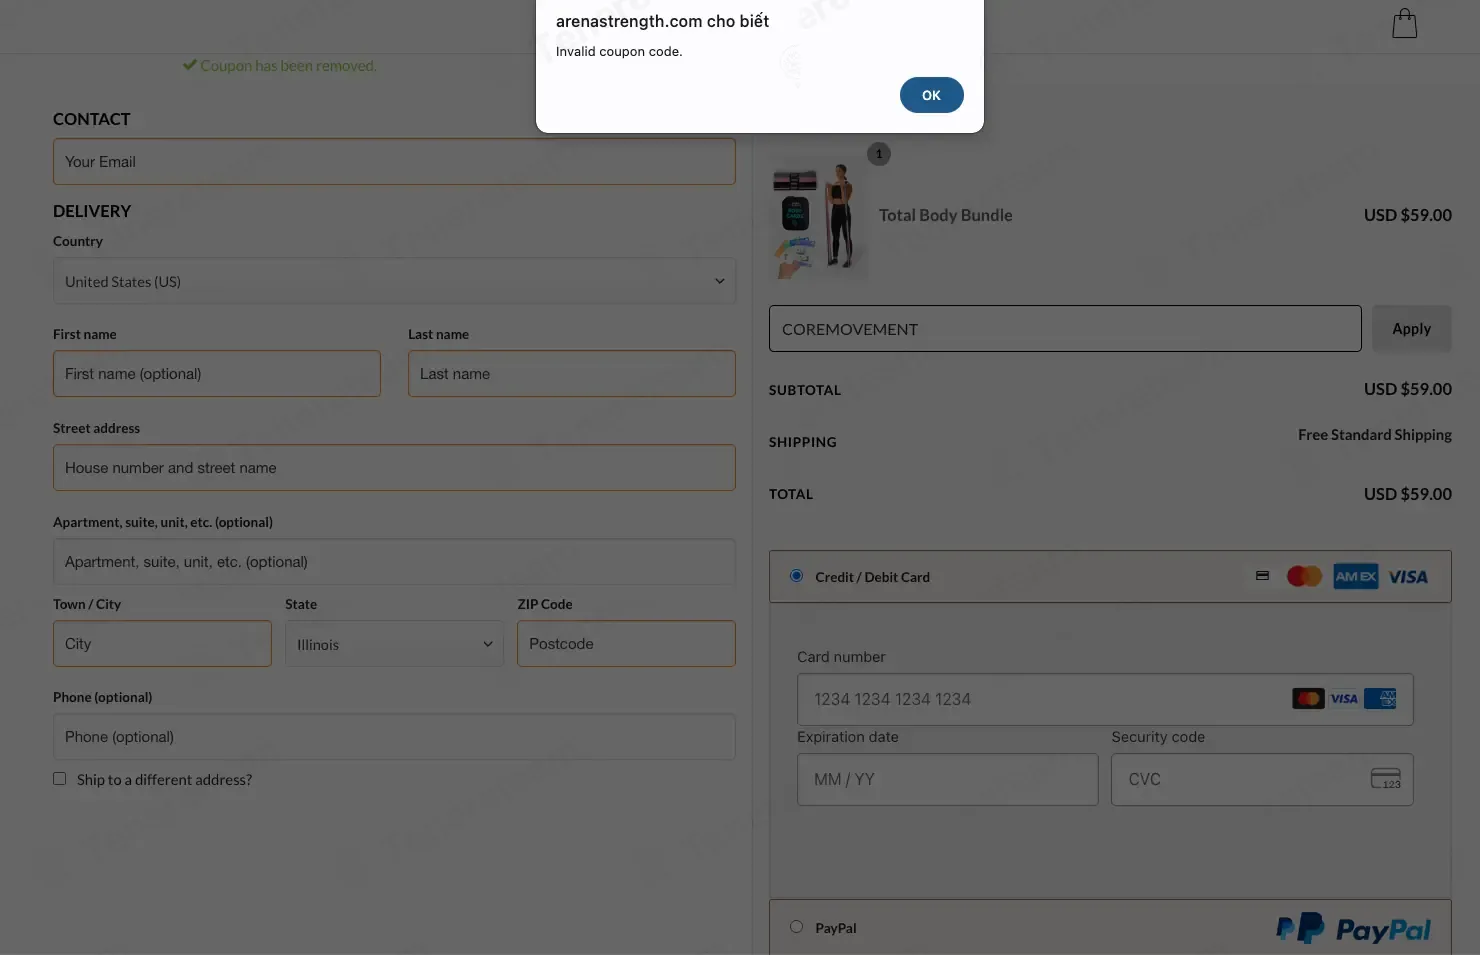This screenshot has height=955, width=1480.
Task: Open the State dropdown showing Illinois
Action: [394, 644]
